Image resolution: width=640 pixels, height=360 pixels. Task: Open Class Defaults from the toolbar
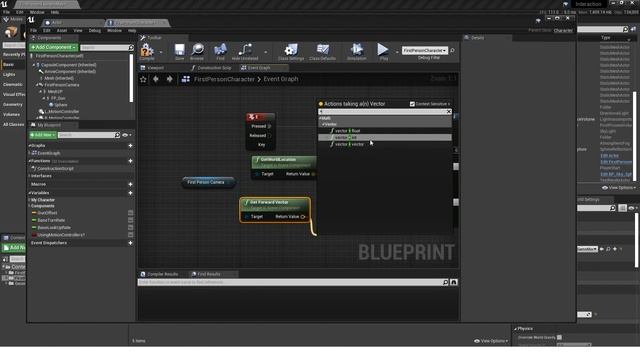[322, 50]
